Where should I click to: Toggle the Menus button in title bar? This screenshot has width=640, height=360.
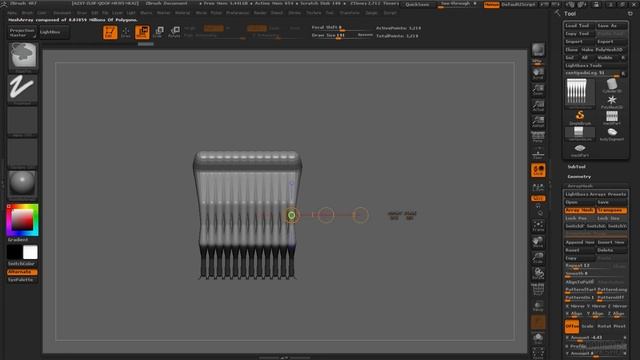point(491,4)
